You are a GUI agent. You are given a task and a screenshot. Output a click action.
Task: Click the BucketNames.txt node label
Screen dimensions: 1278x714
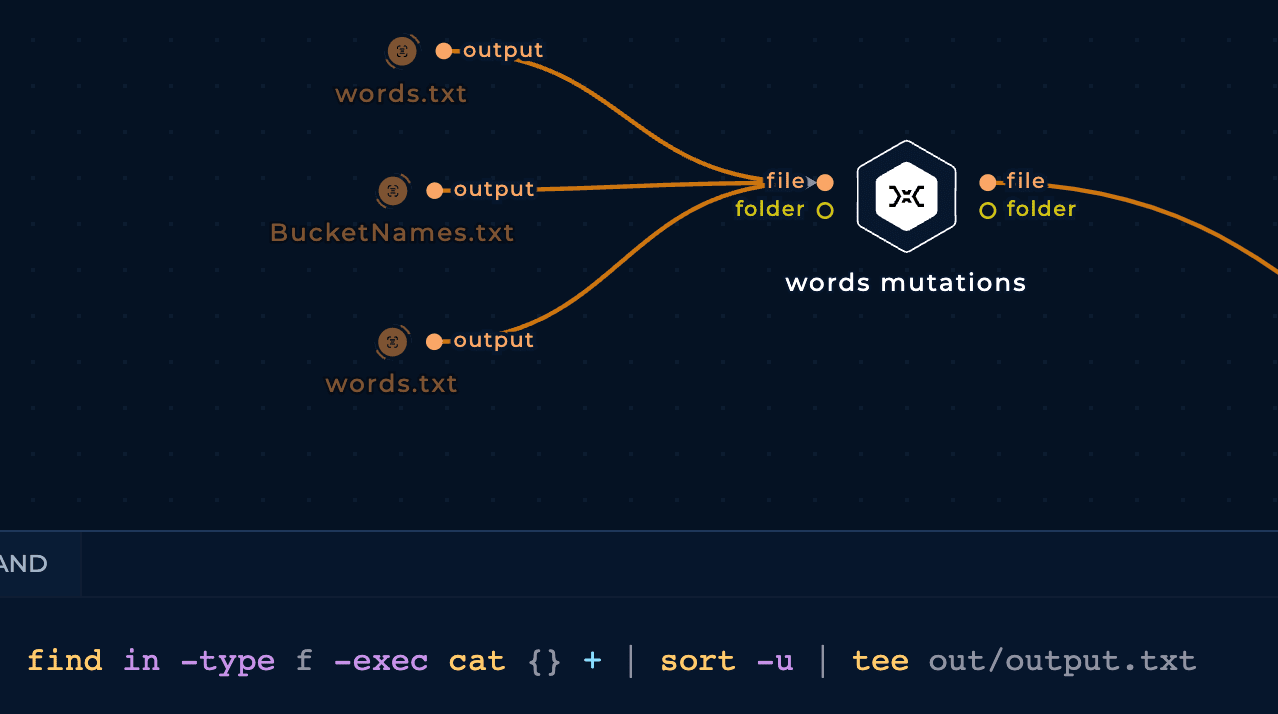(x=392, y=233)
